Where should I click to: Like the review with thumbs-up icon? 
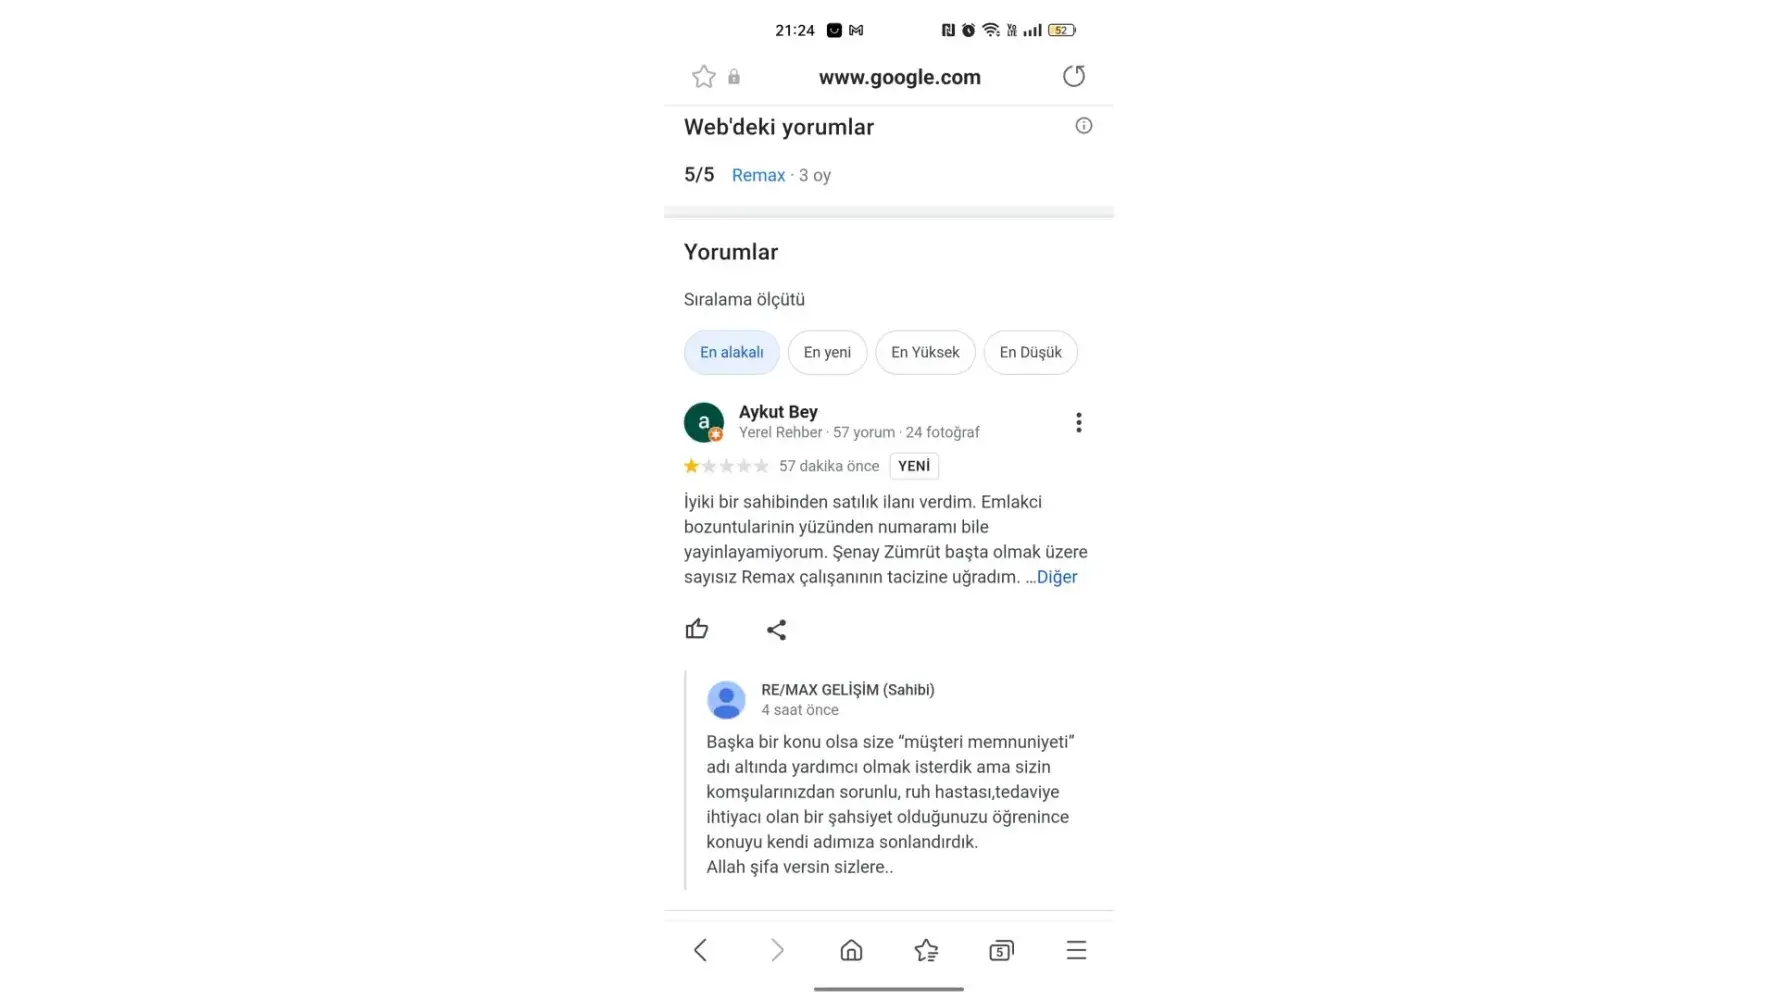(x=697, y=629)
